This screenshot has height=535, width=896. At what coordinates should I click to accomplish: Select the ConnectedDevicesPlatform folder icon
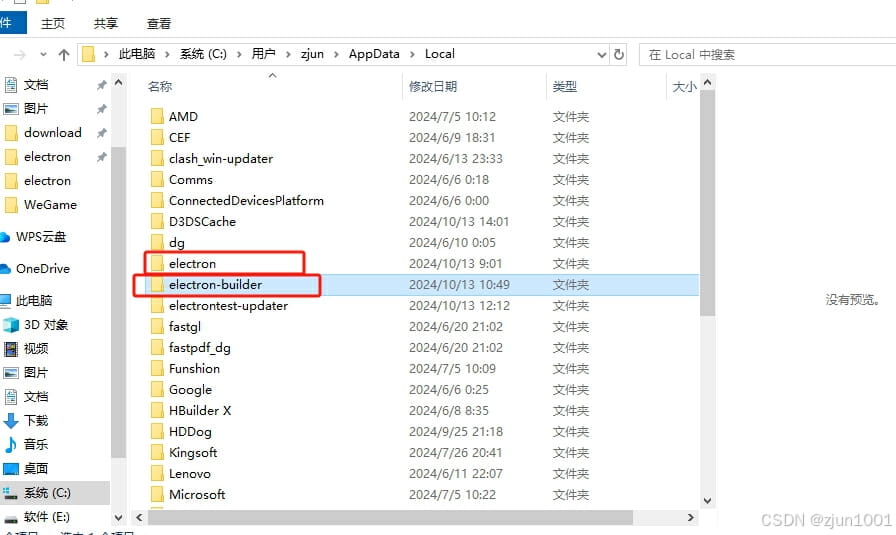click(157, 201)
